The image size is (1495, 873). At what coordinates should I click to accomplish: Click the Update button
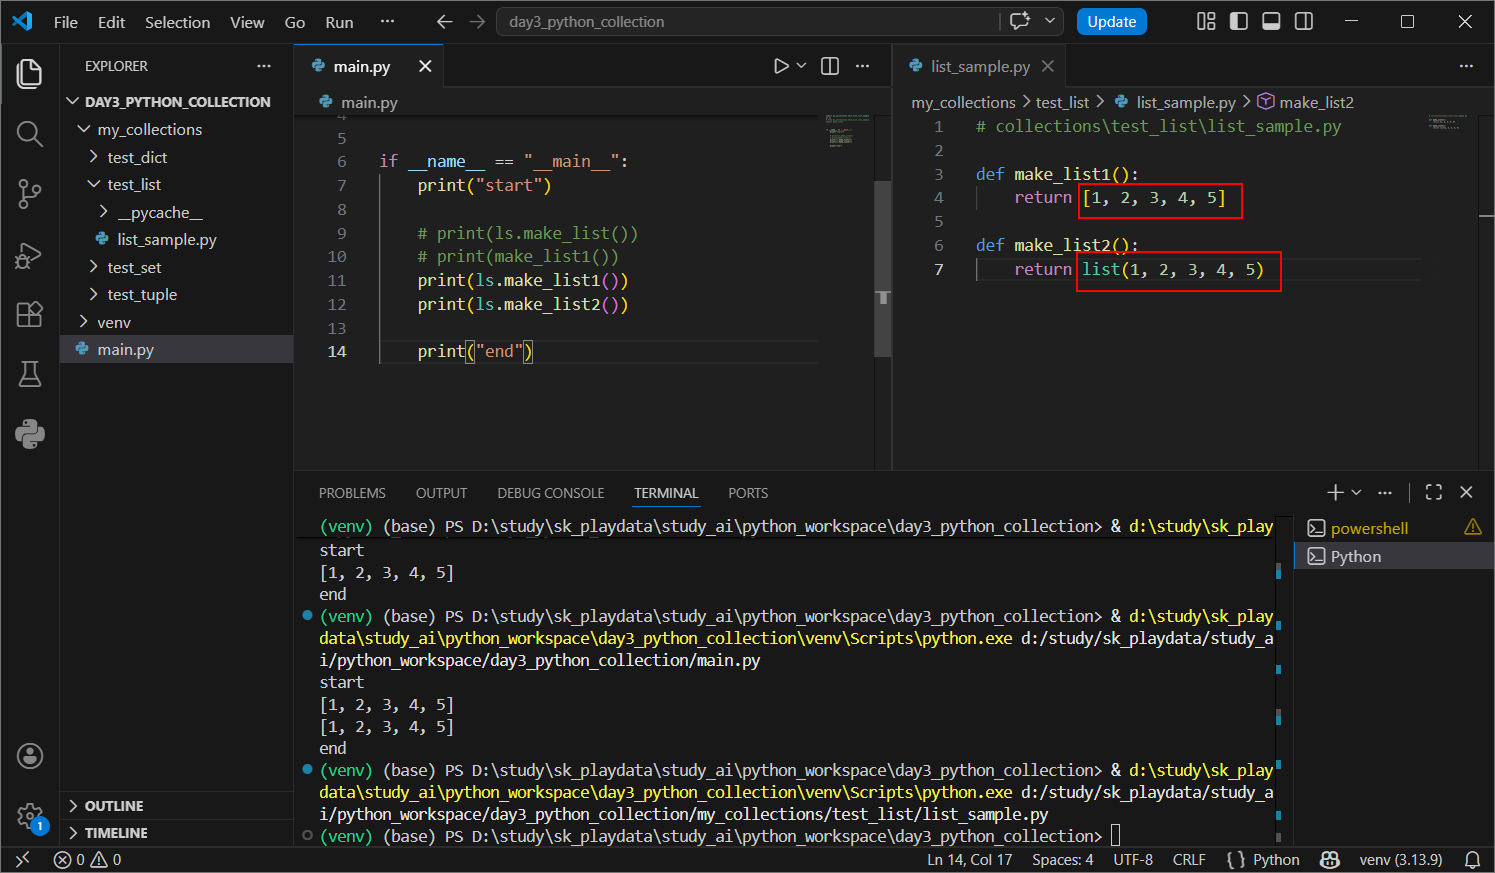1111,22
